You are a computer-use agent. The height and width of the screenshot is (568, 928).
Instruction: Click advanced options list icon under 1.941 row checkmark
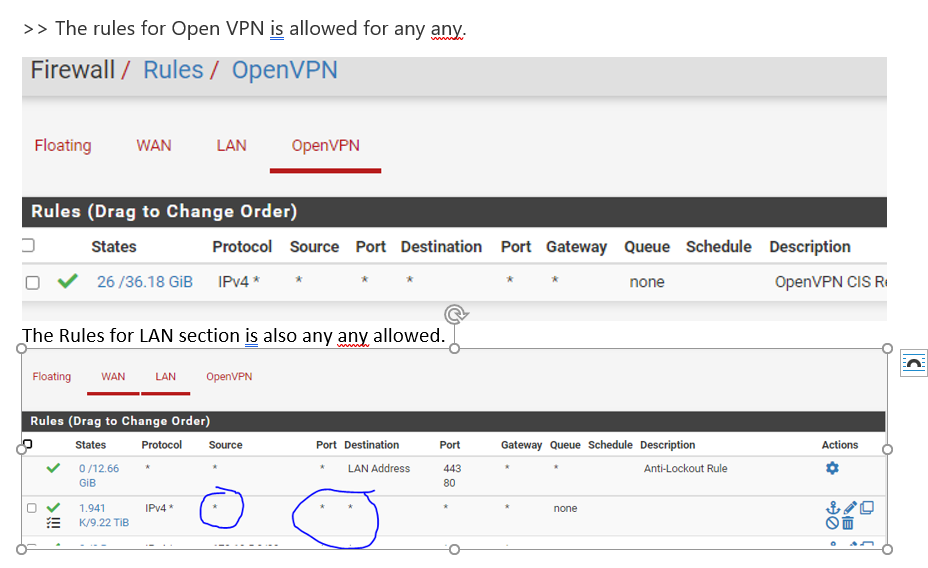[x=53, y=522]
